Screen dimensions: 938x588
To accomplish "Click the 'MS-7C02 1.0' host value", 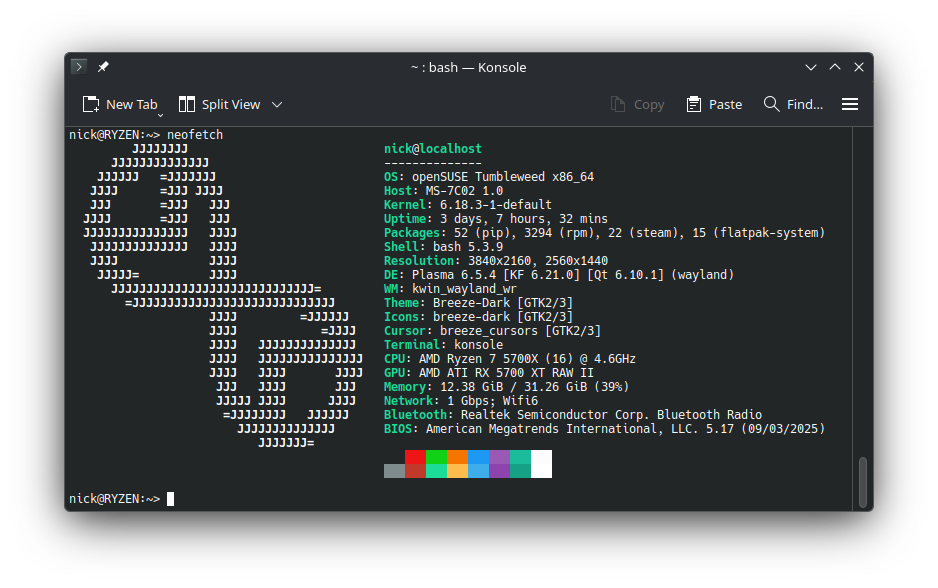I will pyautogui.click(x=464, y=191).
